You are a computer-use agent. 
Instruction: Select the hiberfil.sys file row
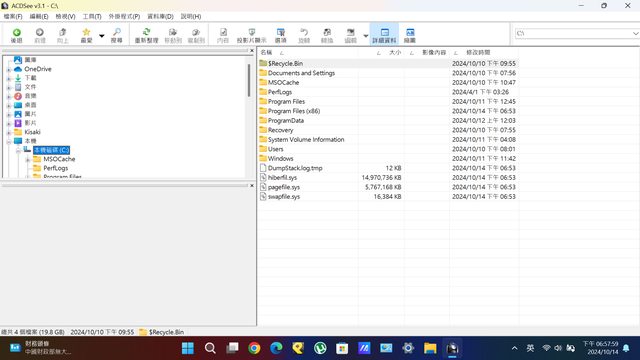[x=388, y=178]
